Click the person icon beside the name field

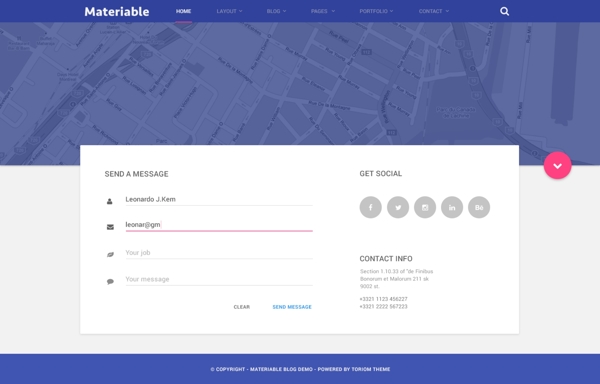[x=109, y=201]
